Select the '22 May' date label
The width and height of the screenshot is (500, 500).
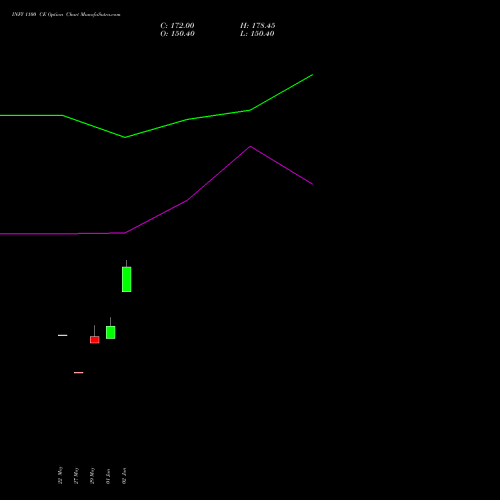60,475
